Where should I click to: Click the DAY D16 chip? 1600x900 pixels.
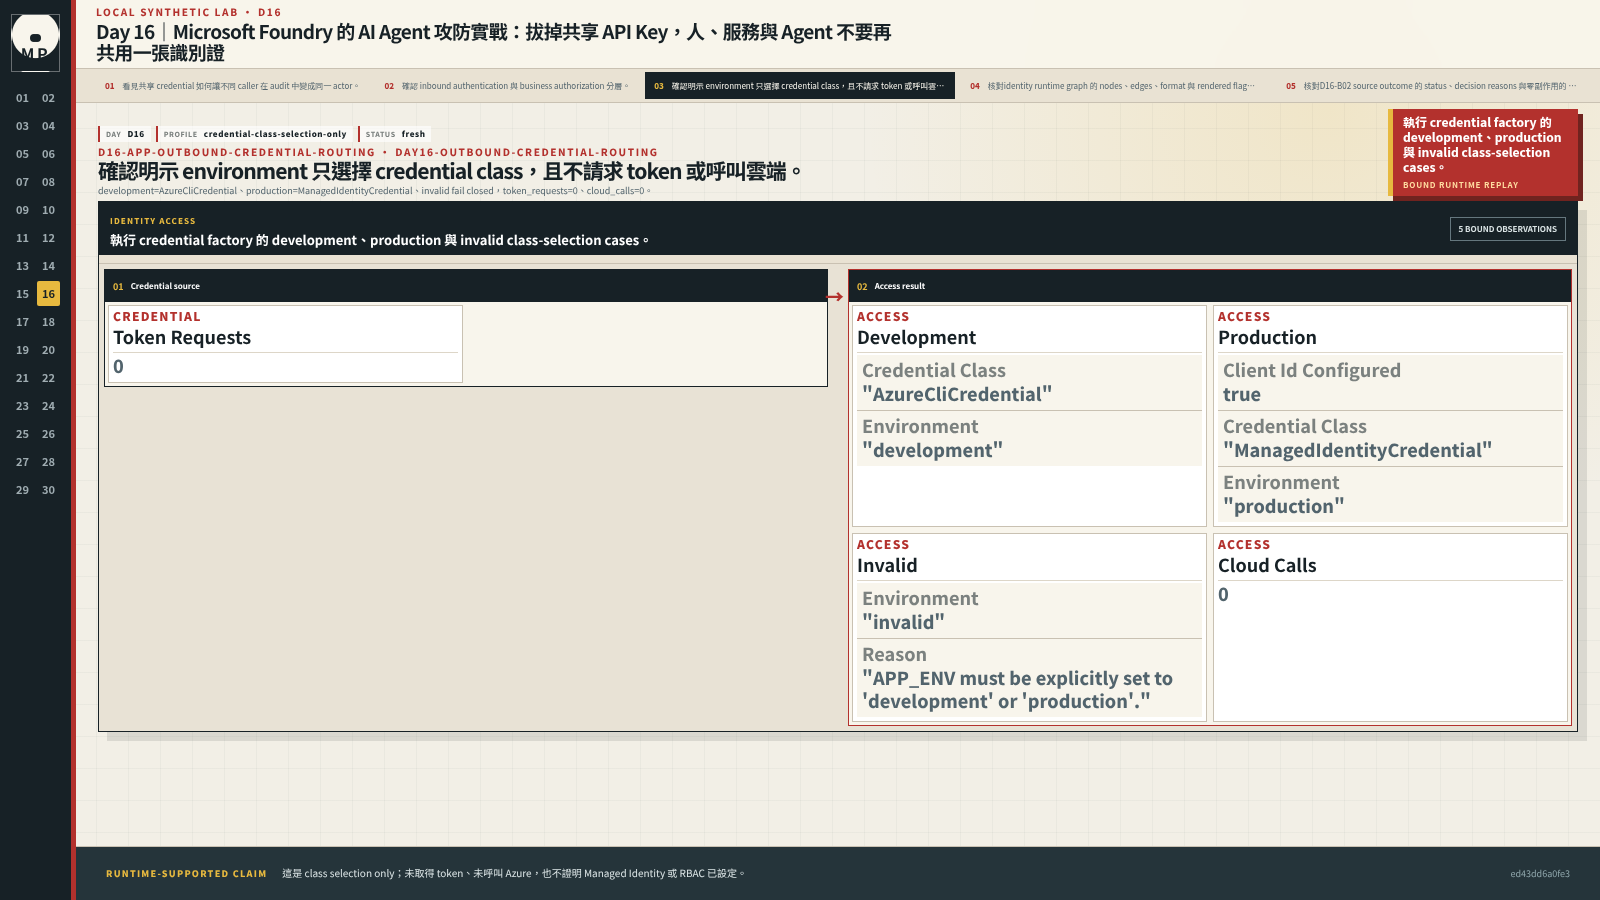pyautogui.click(x=125, y=134)
